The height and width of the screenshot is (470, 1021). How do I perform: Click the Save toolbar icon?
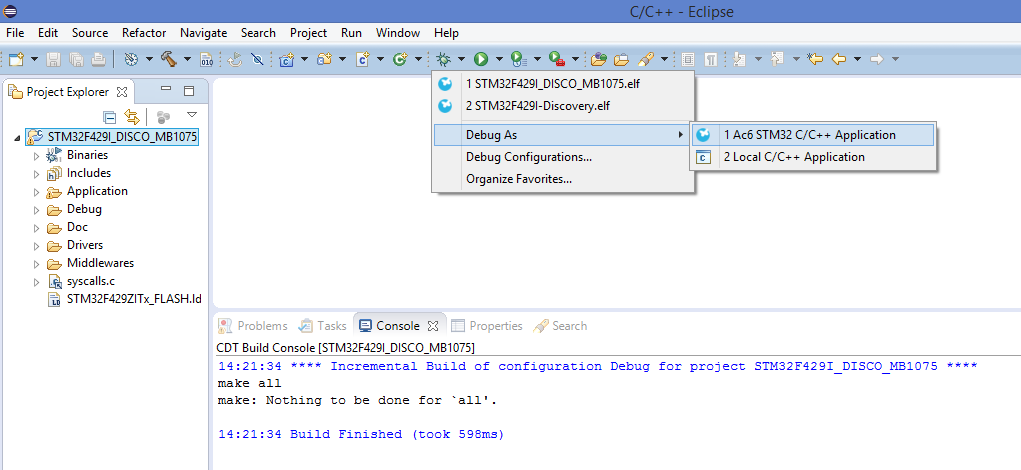[53, 59]
